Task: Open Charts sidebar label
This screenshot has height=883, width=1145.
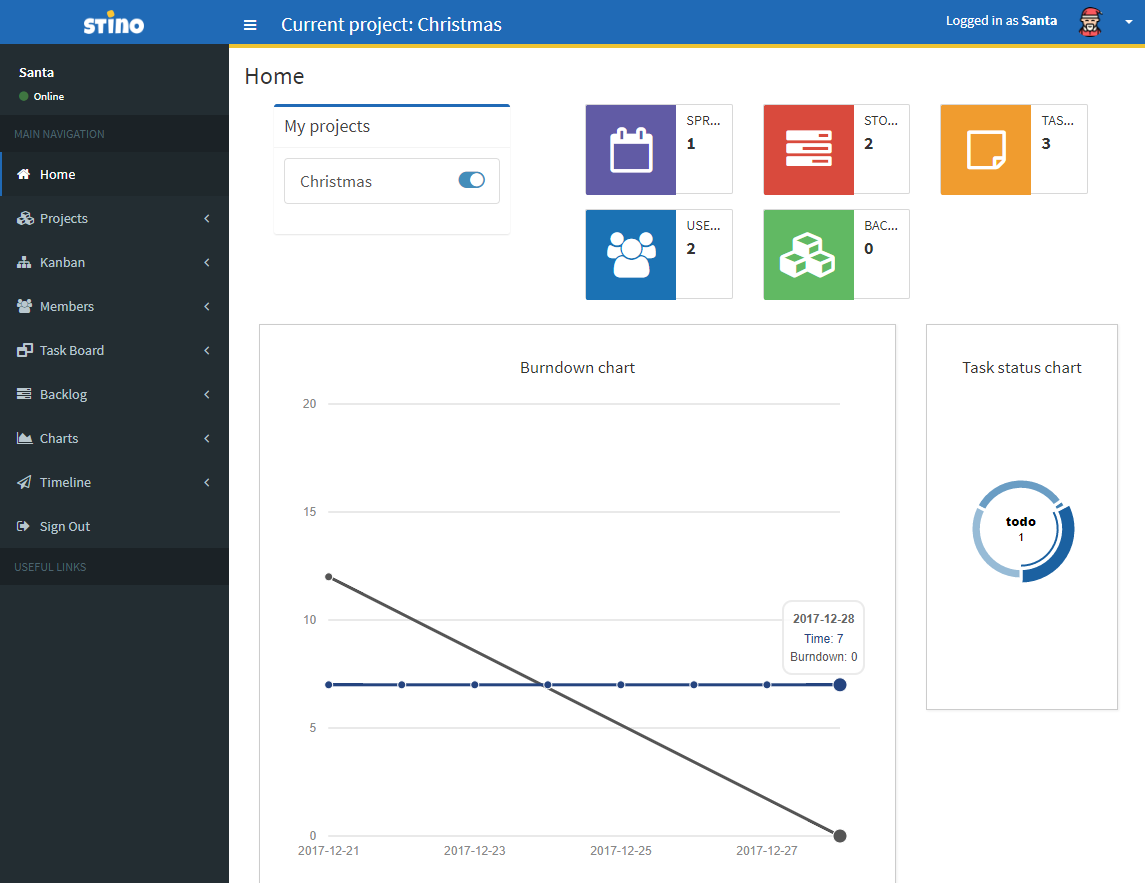Action: click(58, 438)
